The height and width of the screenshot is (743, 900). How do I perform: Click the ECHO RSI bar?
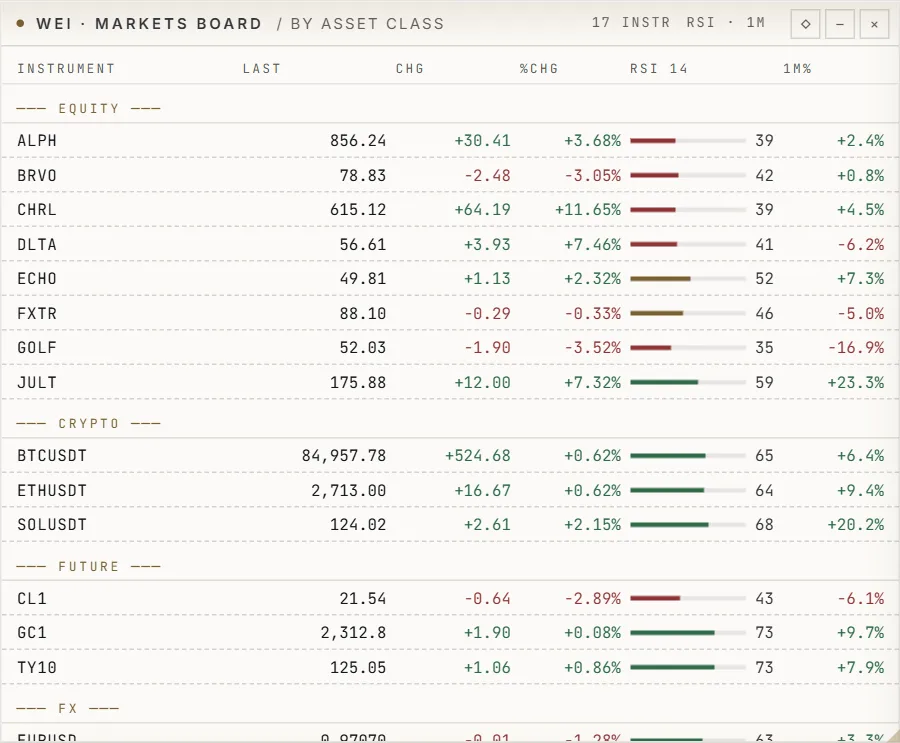click(688, 278)
